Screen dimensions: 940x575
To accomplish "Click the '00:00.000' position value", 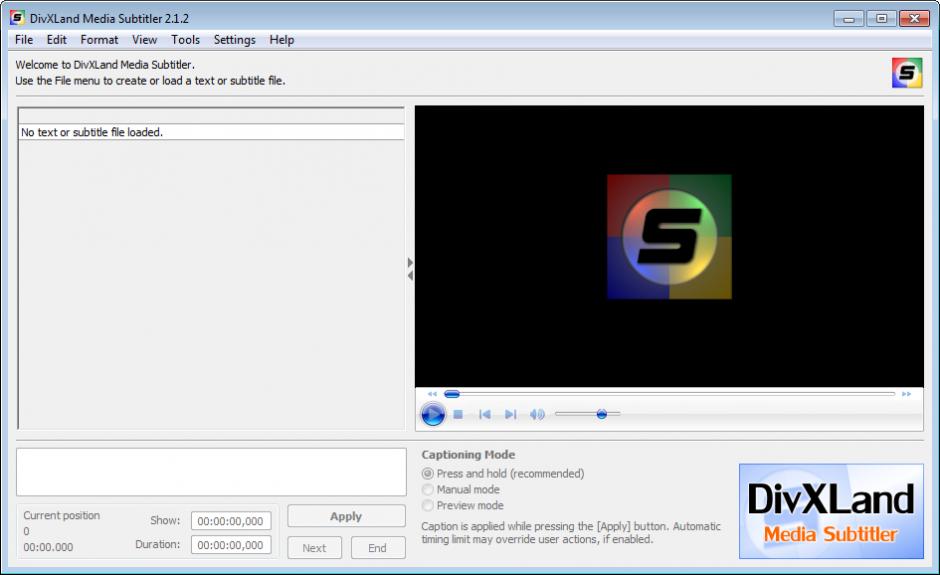I will click(48, 547).
